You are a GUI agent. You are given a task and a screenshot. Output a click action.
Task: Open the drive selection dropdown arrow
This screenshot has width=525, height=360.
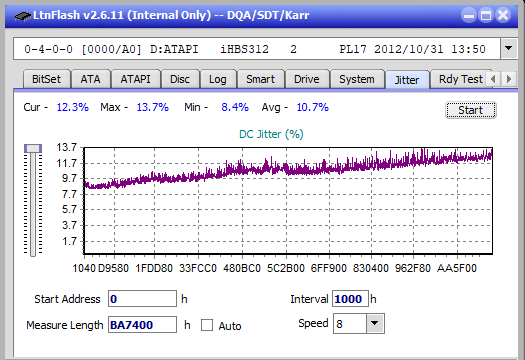pyautogui.click(x=509, y=49)
